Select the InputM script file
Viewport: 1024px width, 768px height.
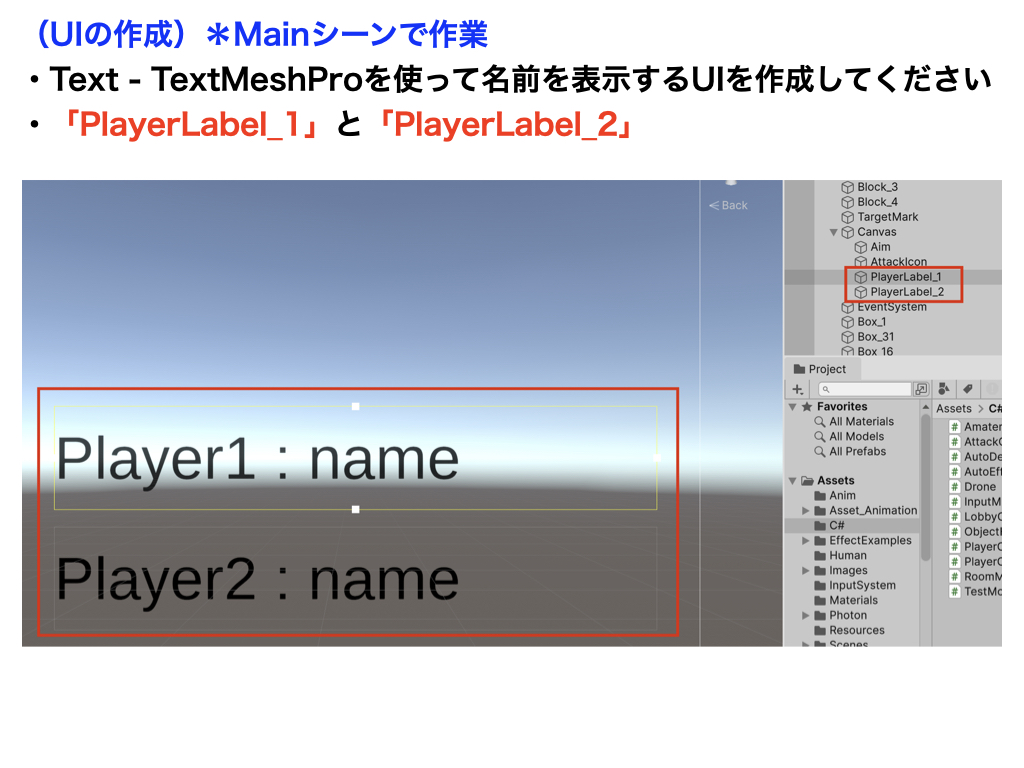[975, 502]
